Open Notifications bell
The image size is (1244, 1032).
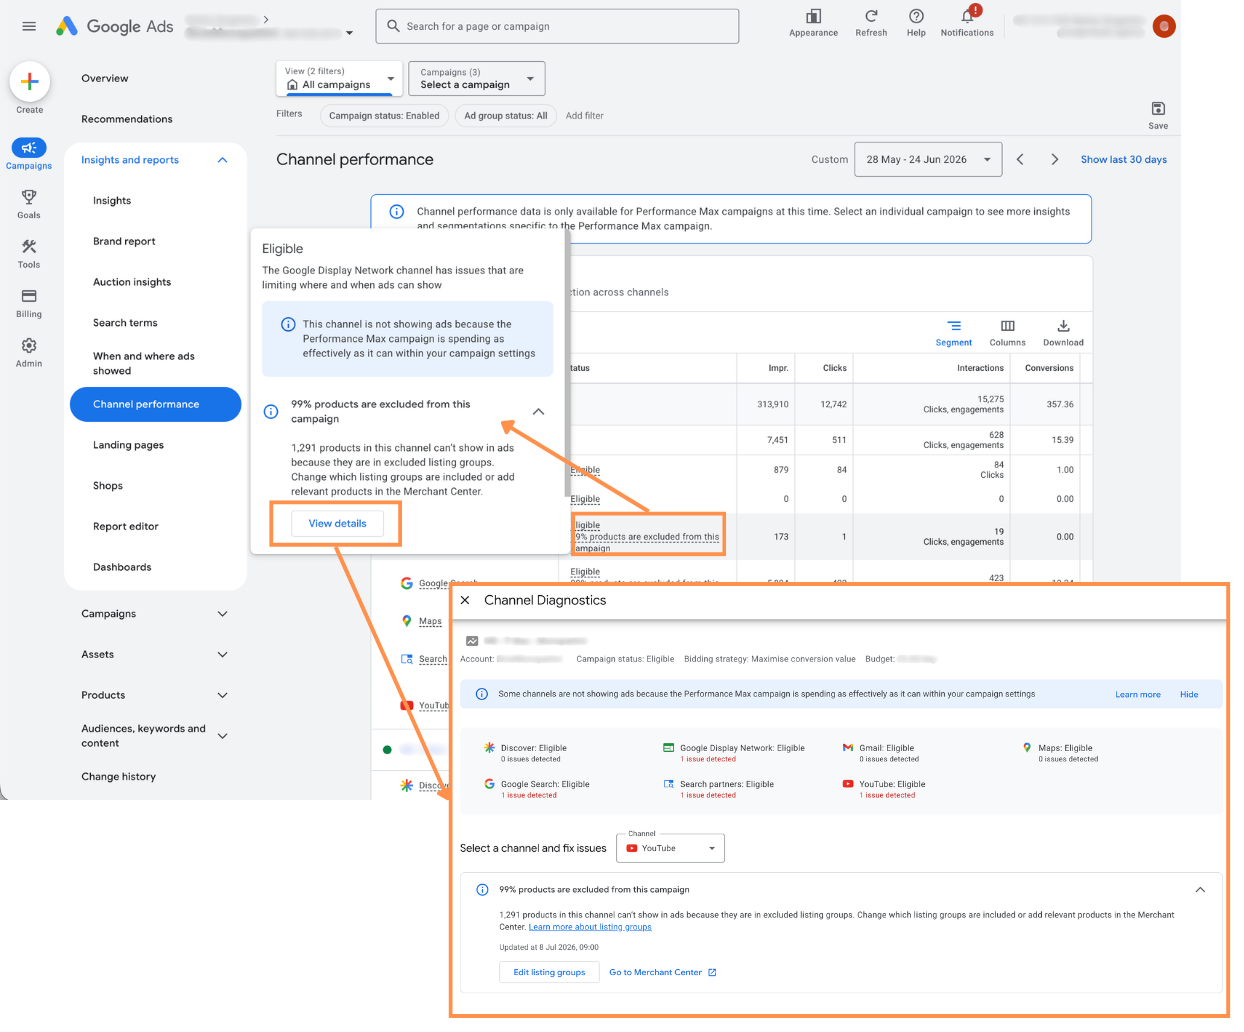(x=967, y=16)
